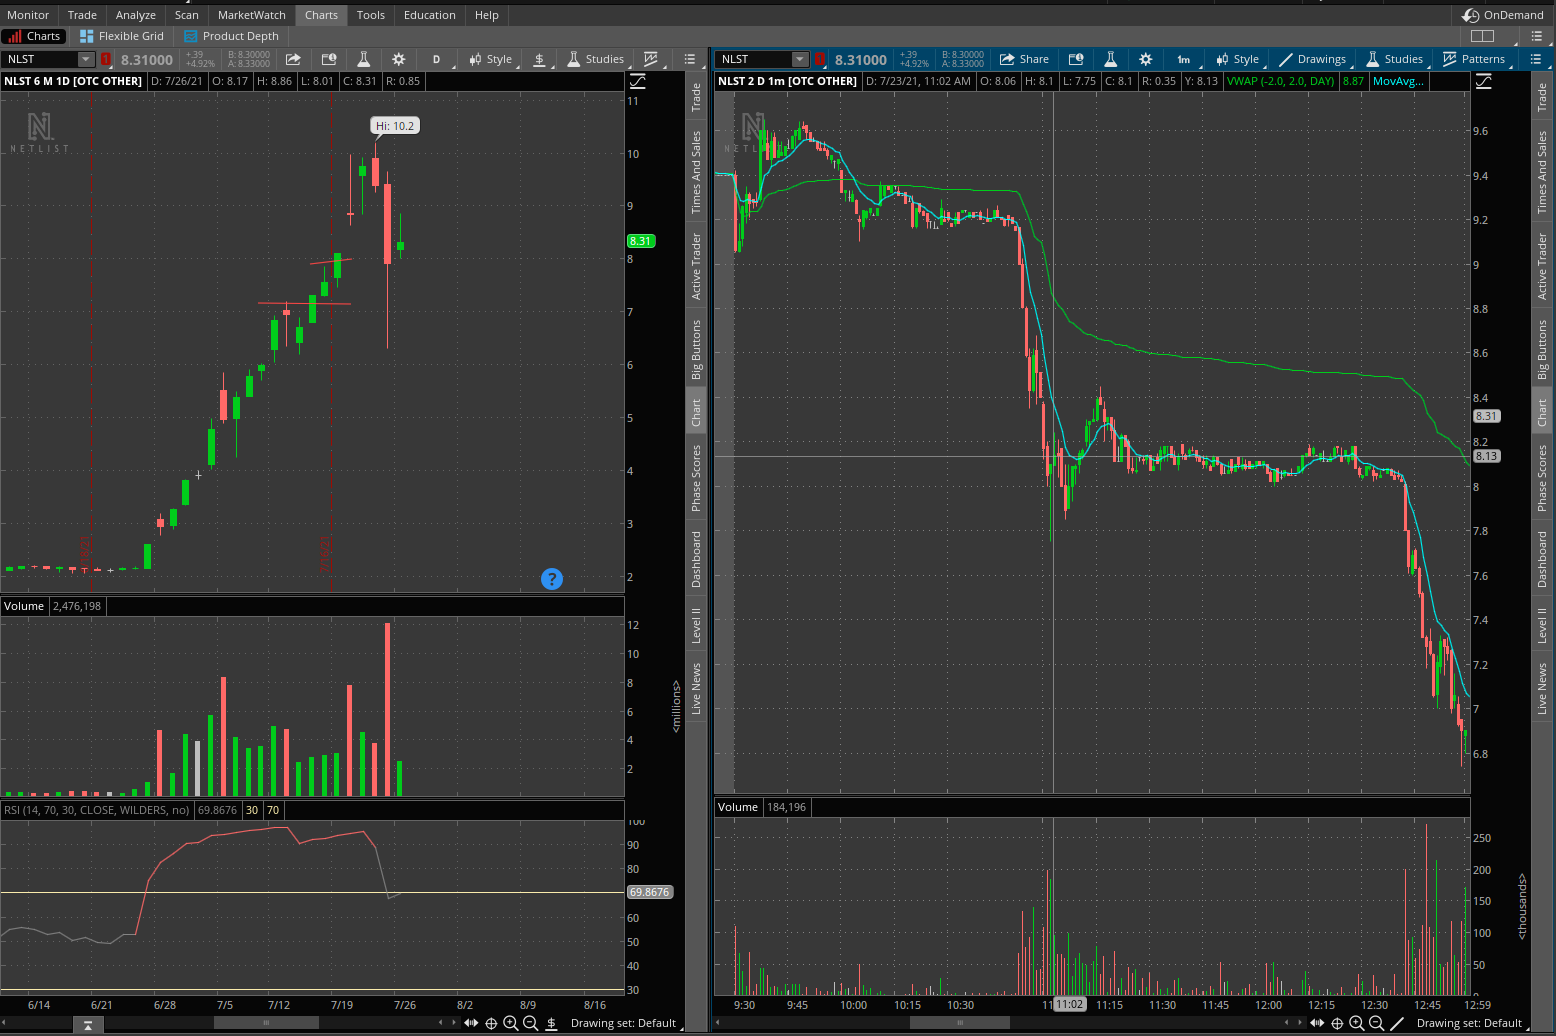Open right chart Drawings menu
This screenshot has height=1036, width=1556.
point(1313,59)
